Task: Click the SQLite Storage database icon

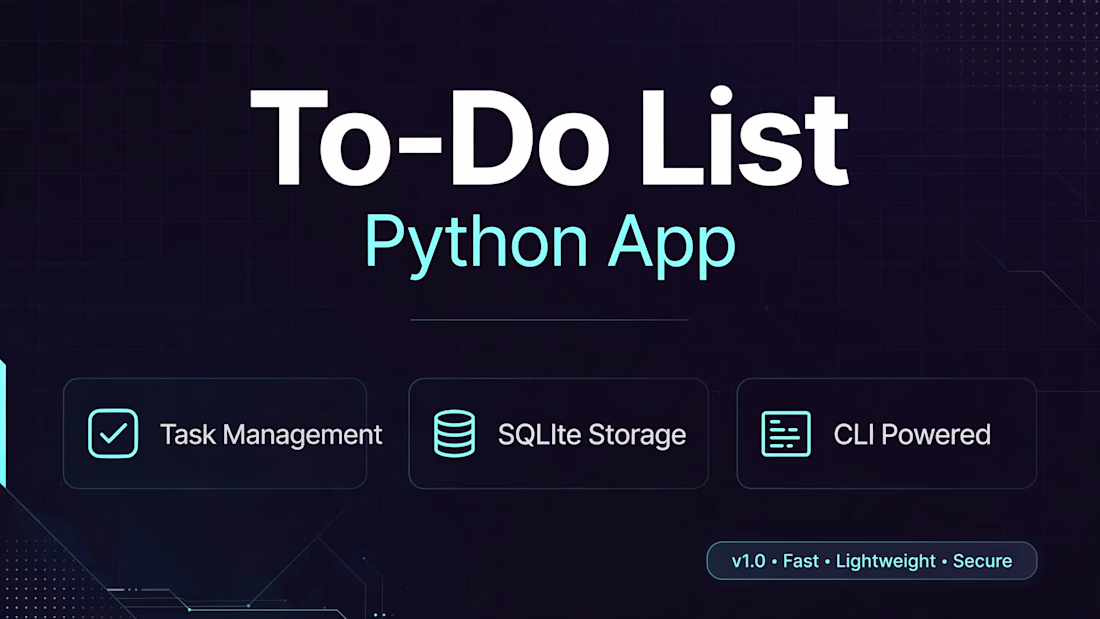Action: (455, 434)
